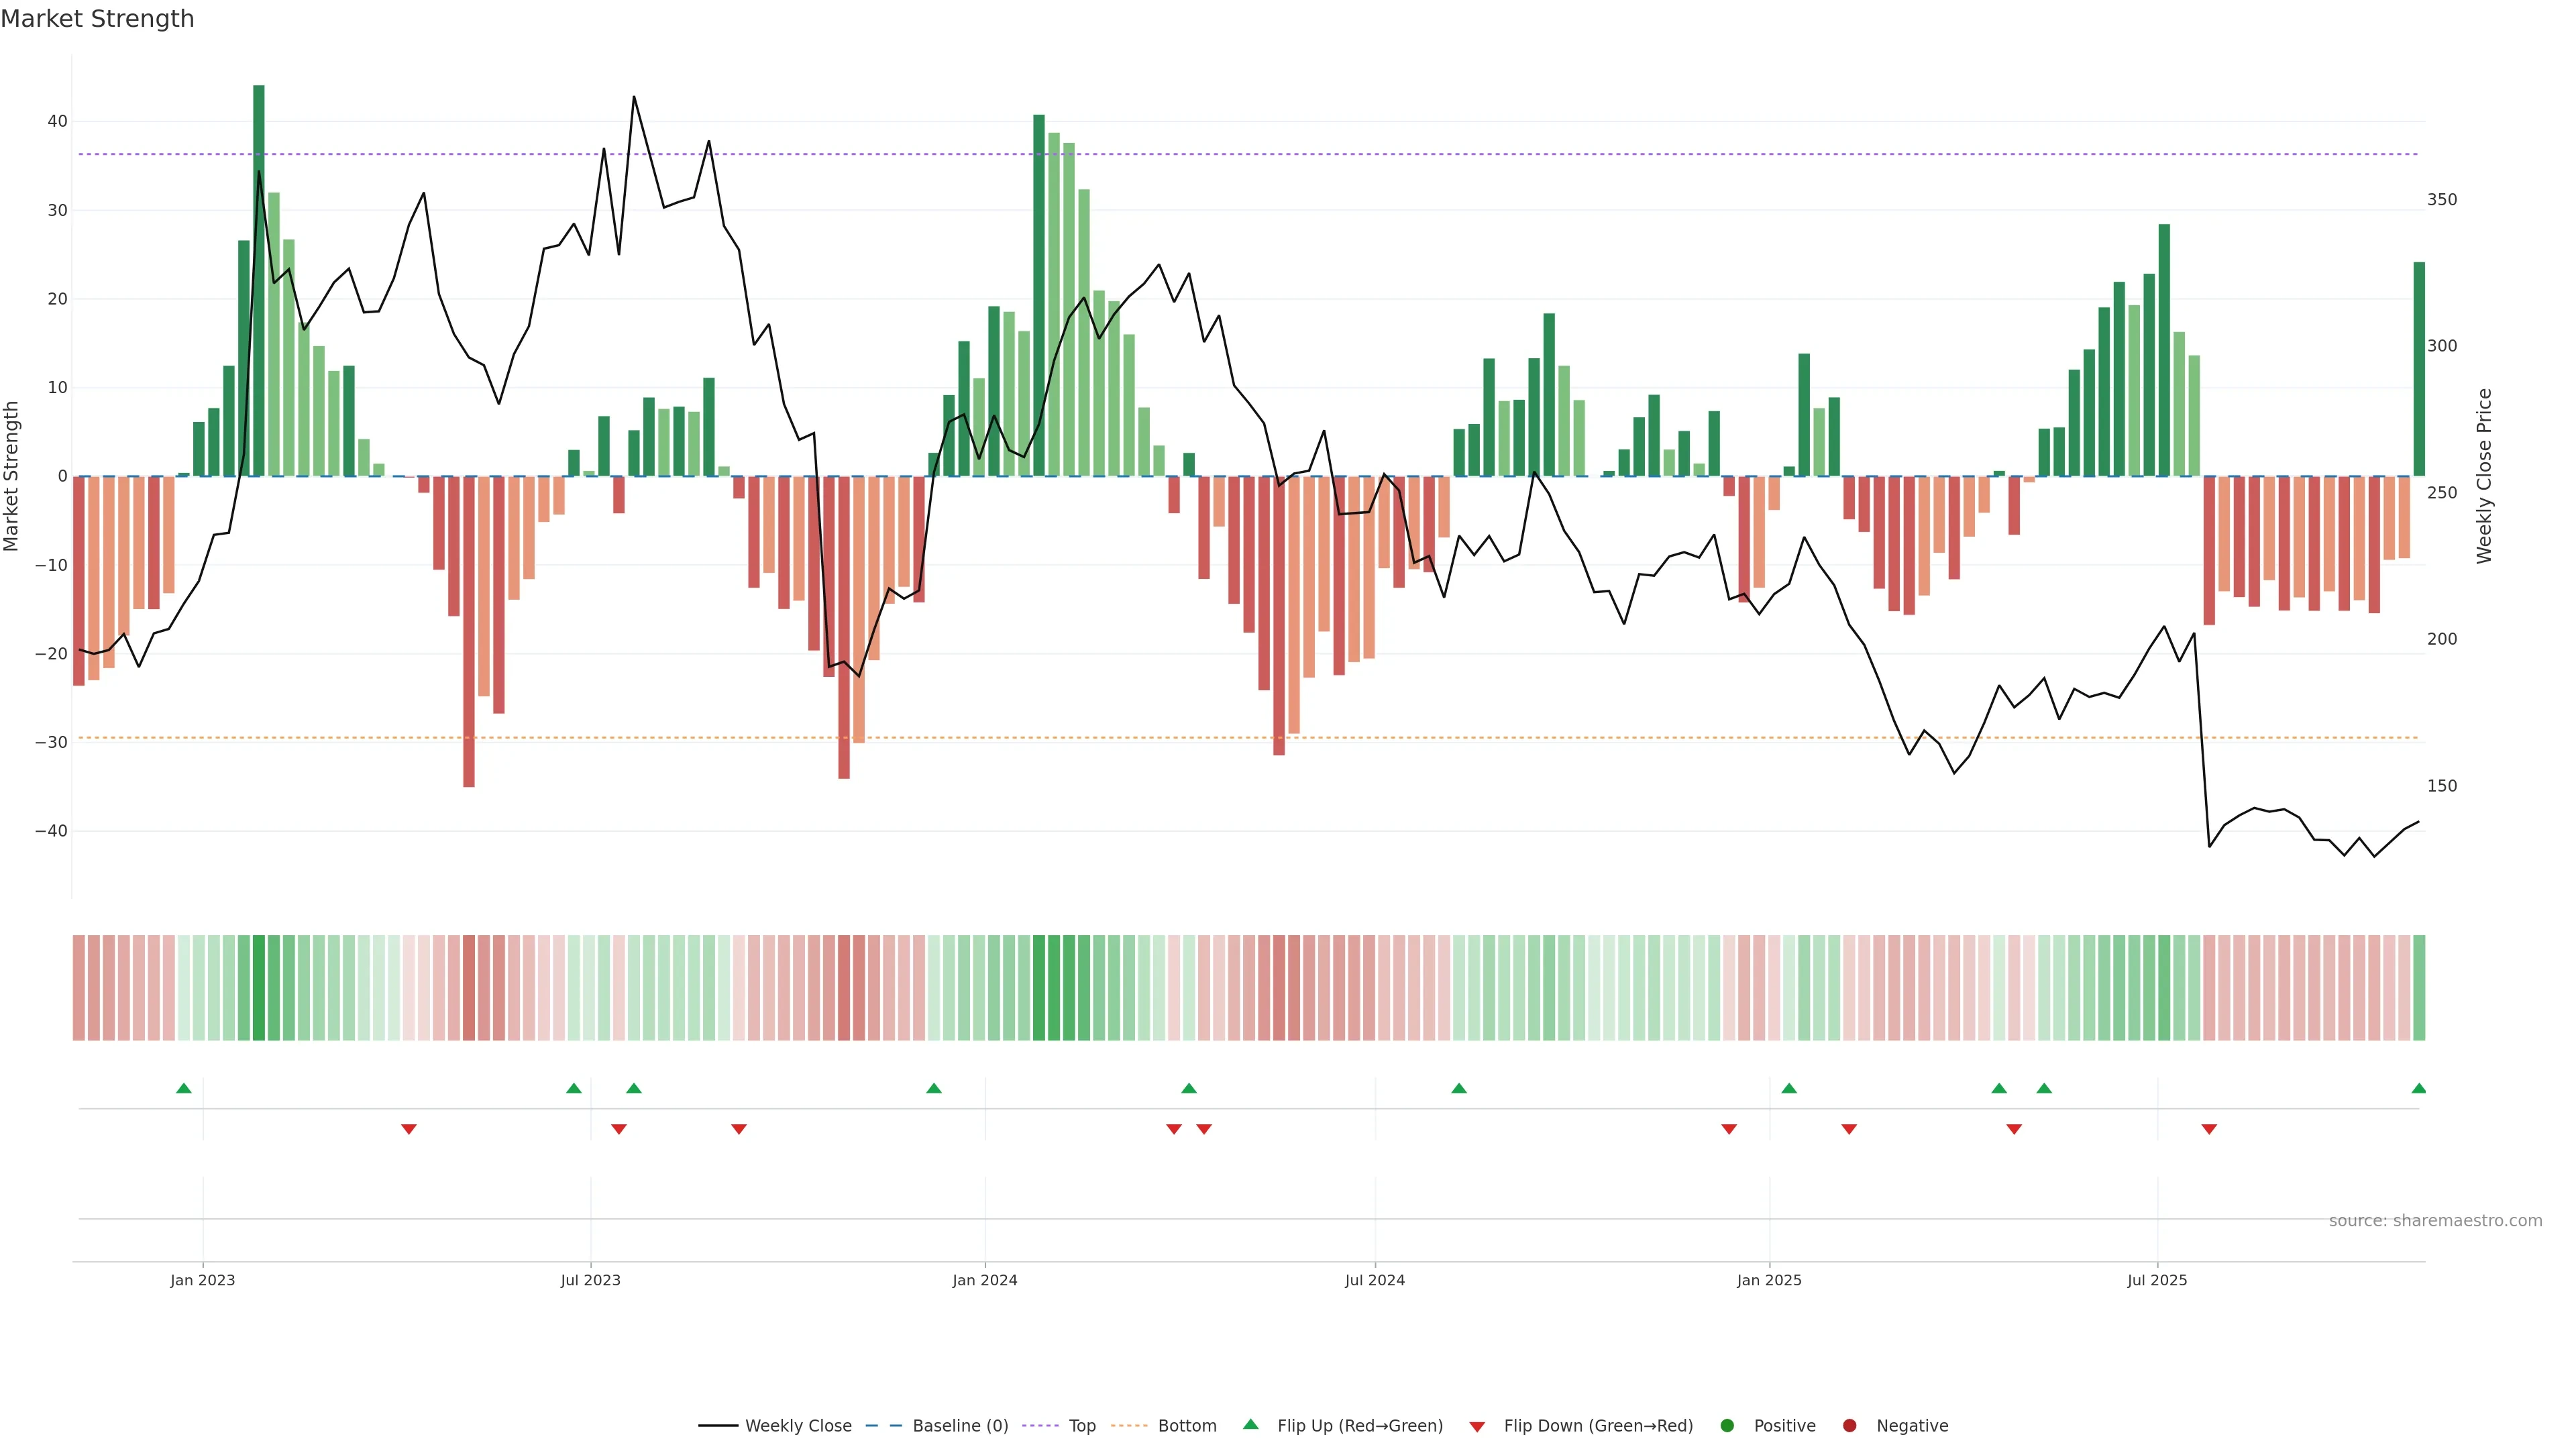Click the Jan 2023 x-axis label
The image size is (2576, 1449).
click(x=202, y=1280)
